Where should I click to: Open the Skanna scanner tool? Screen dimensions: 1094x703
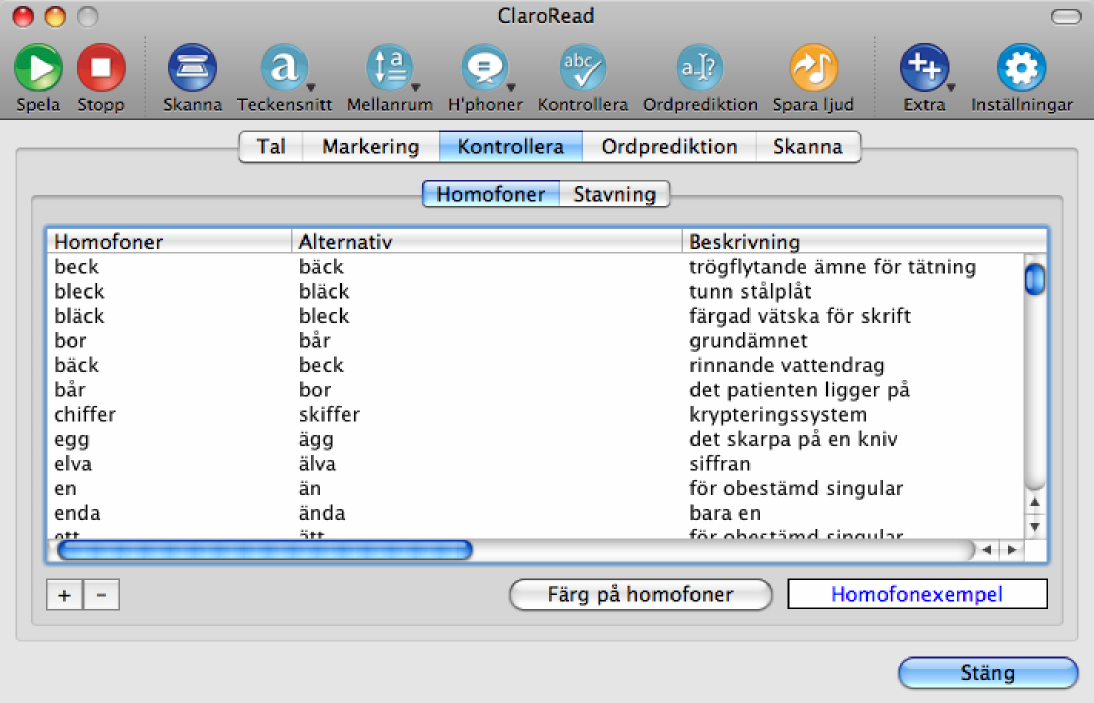point(192,68)
